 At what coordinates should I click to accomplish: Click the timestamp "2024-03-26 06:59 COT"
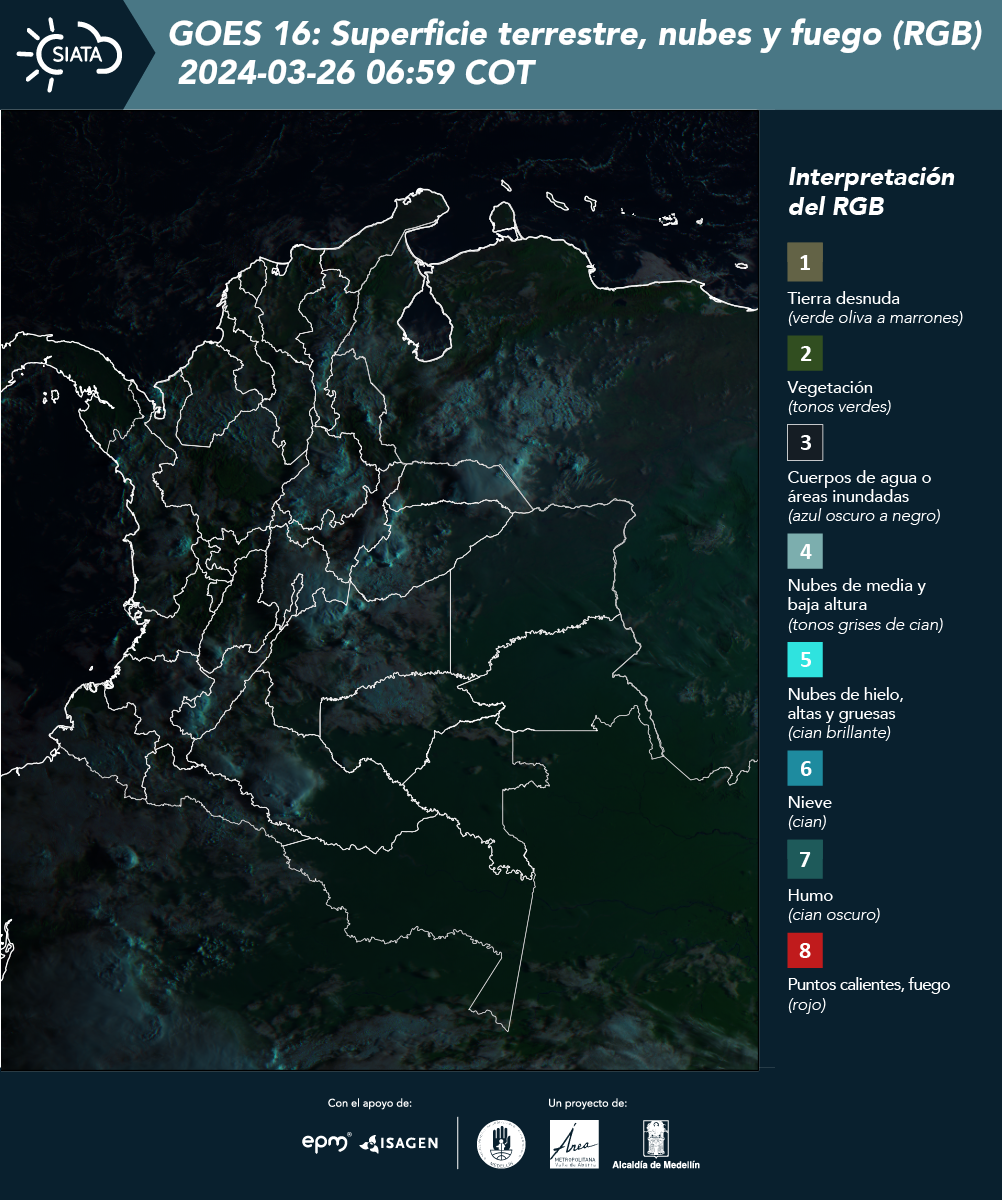(356, 74)
